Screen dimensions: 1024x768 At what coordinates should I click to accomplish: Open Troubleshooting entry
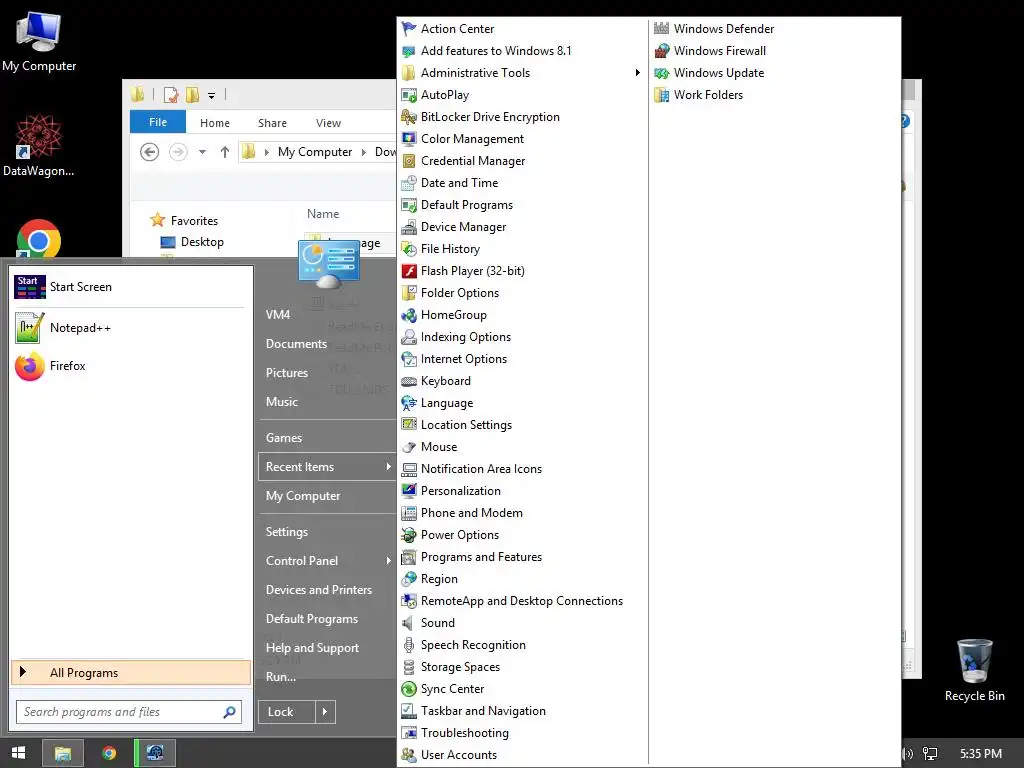[x=464, y=733]
